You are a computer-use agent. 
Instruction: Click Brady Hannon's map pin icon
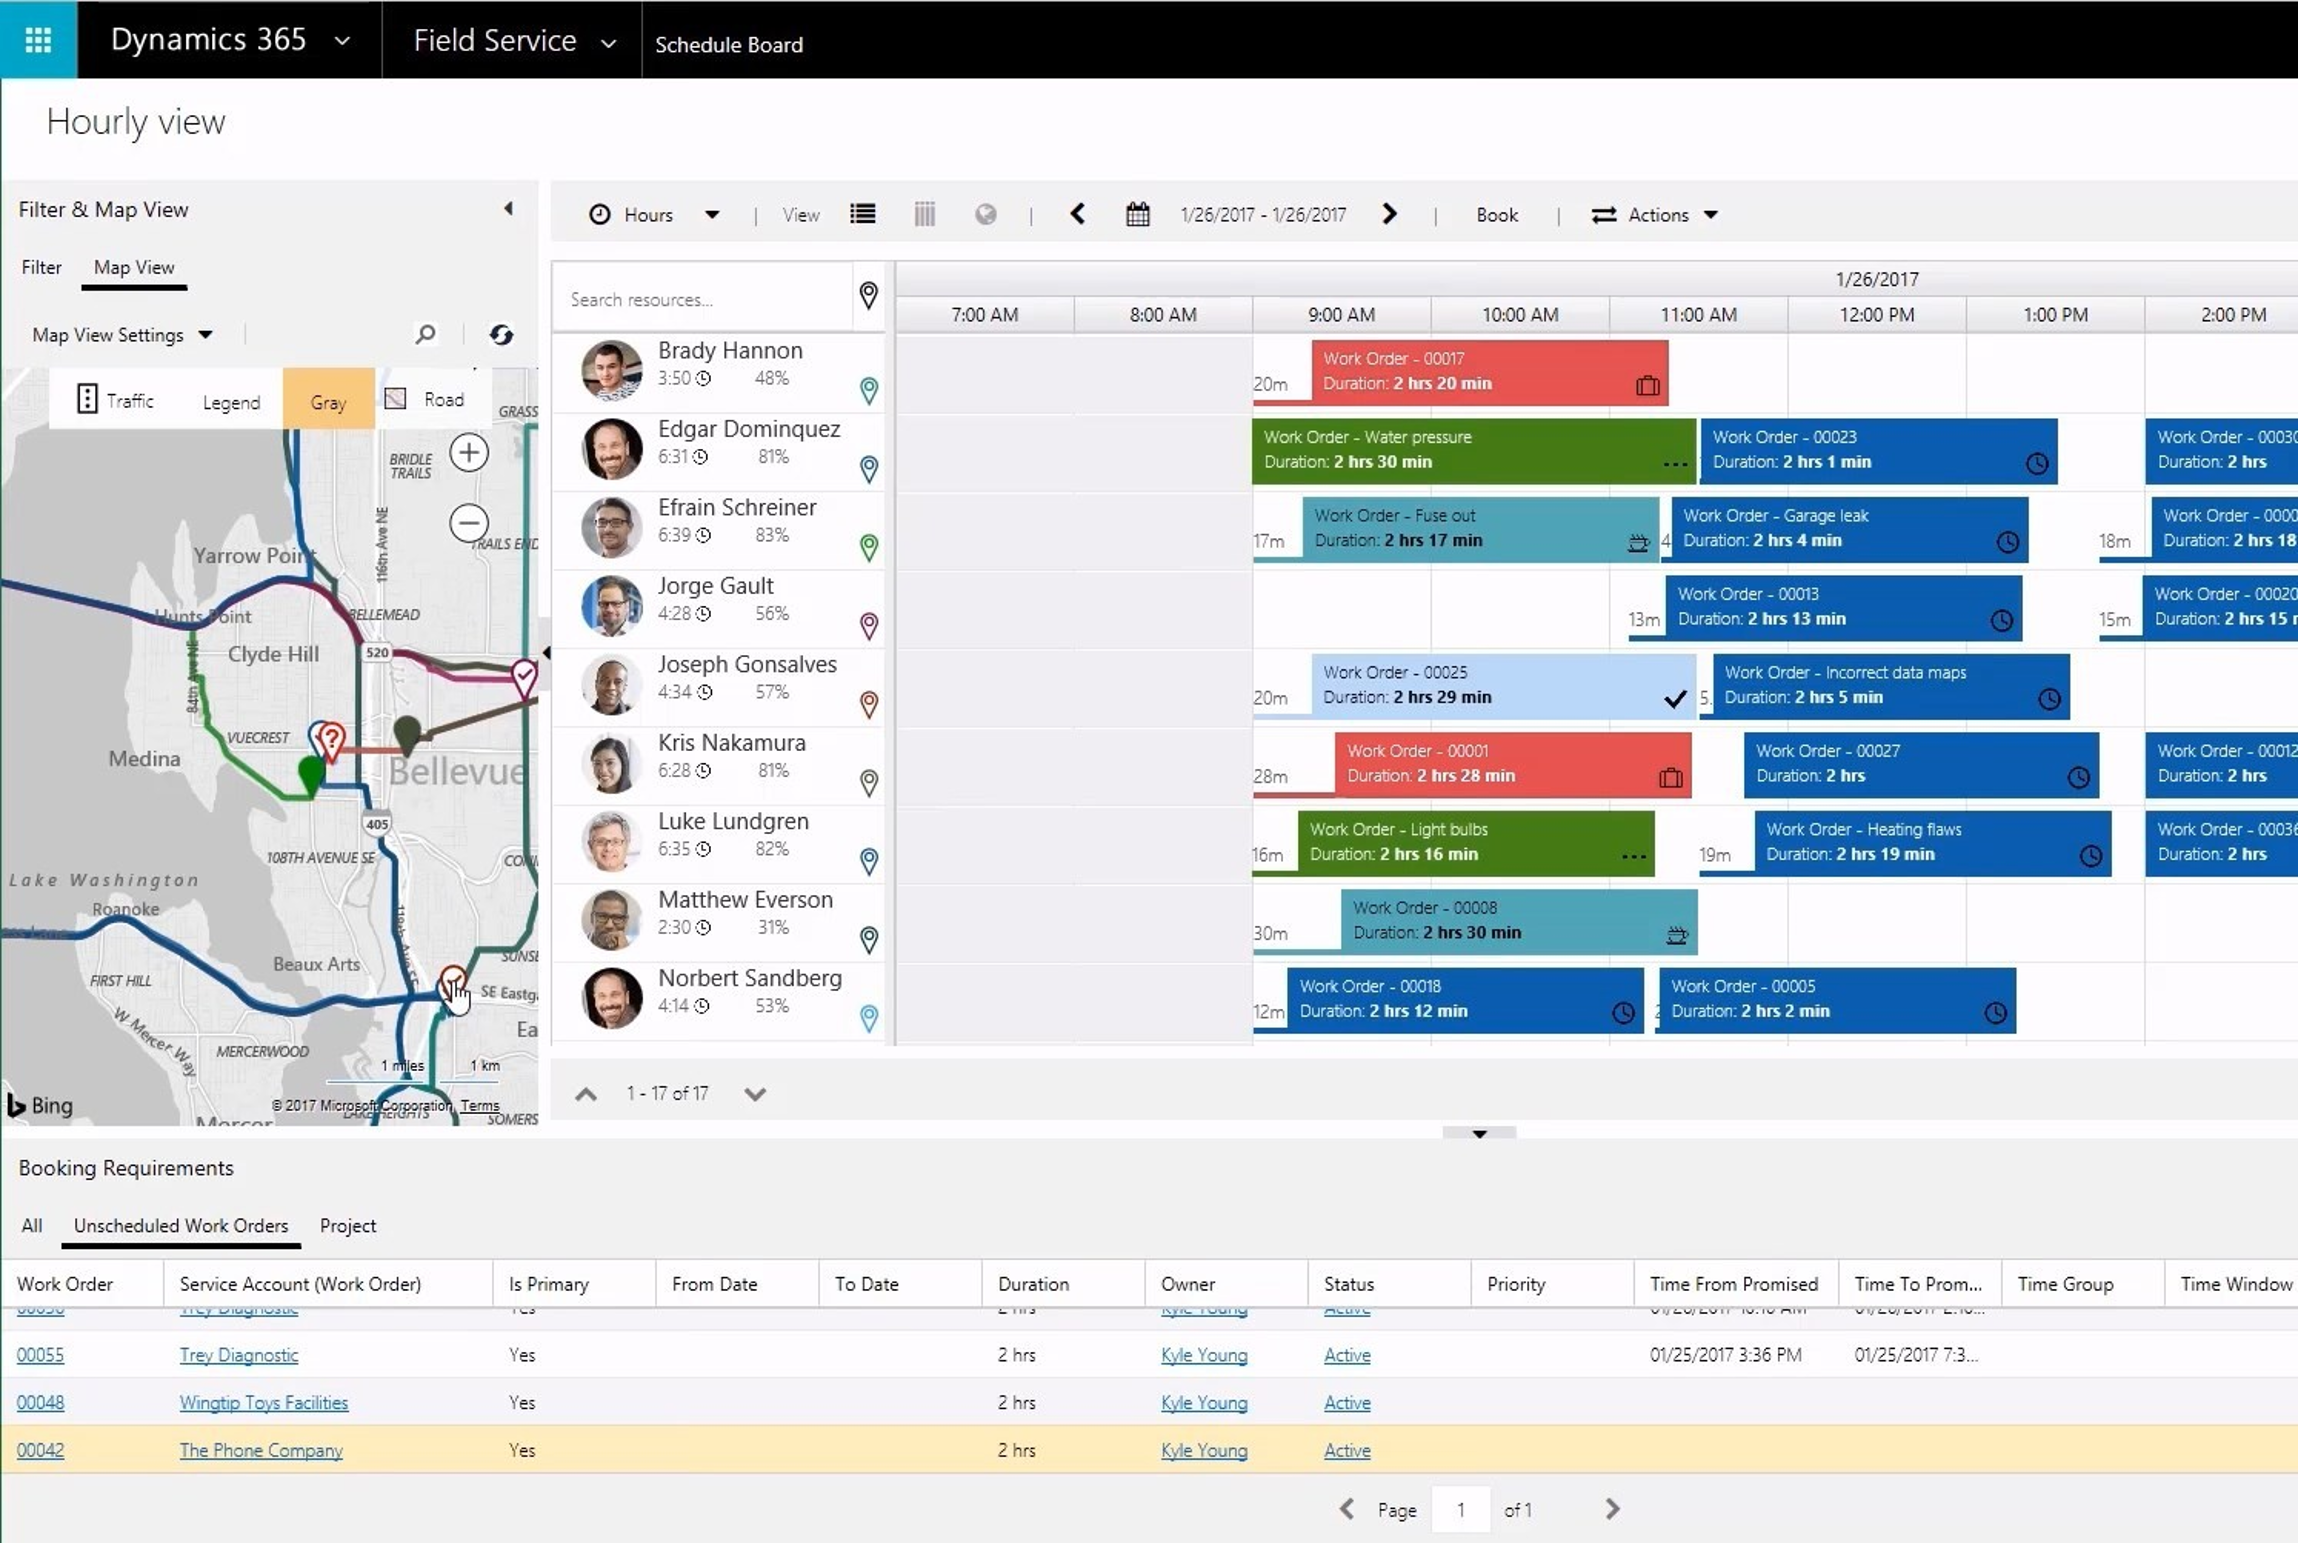(869, 390)
